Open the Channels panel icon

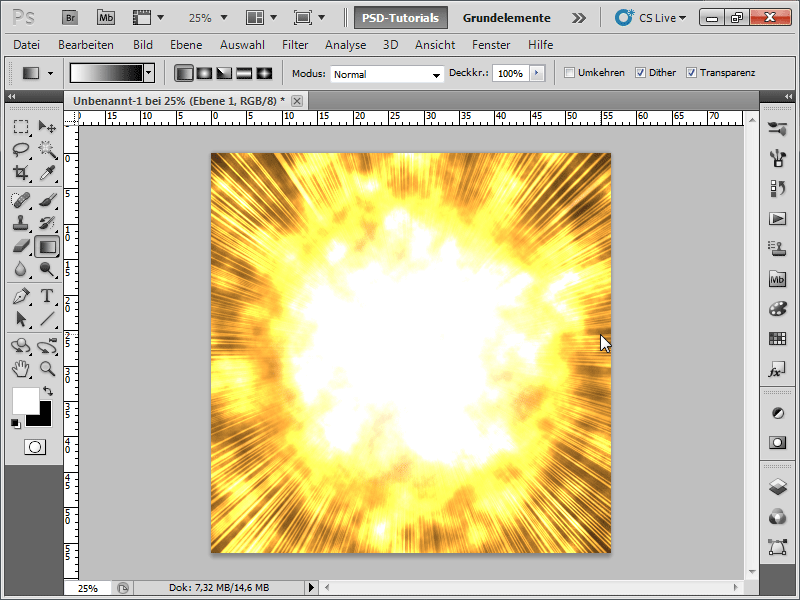click(x=777, y=517)
